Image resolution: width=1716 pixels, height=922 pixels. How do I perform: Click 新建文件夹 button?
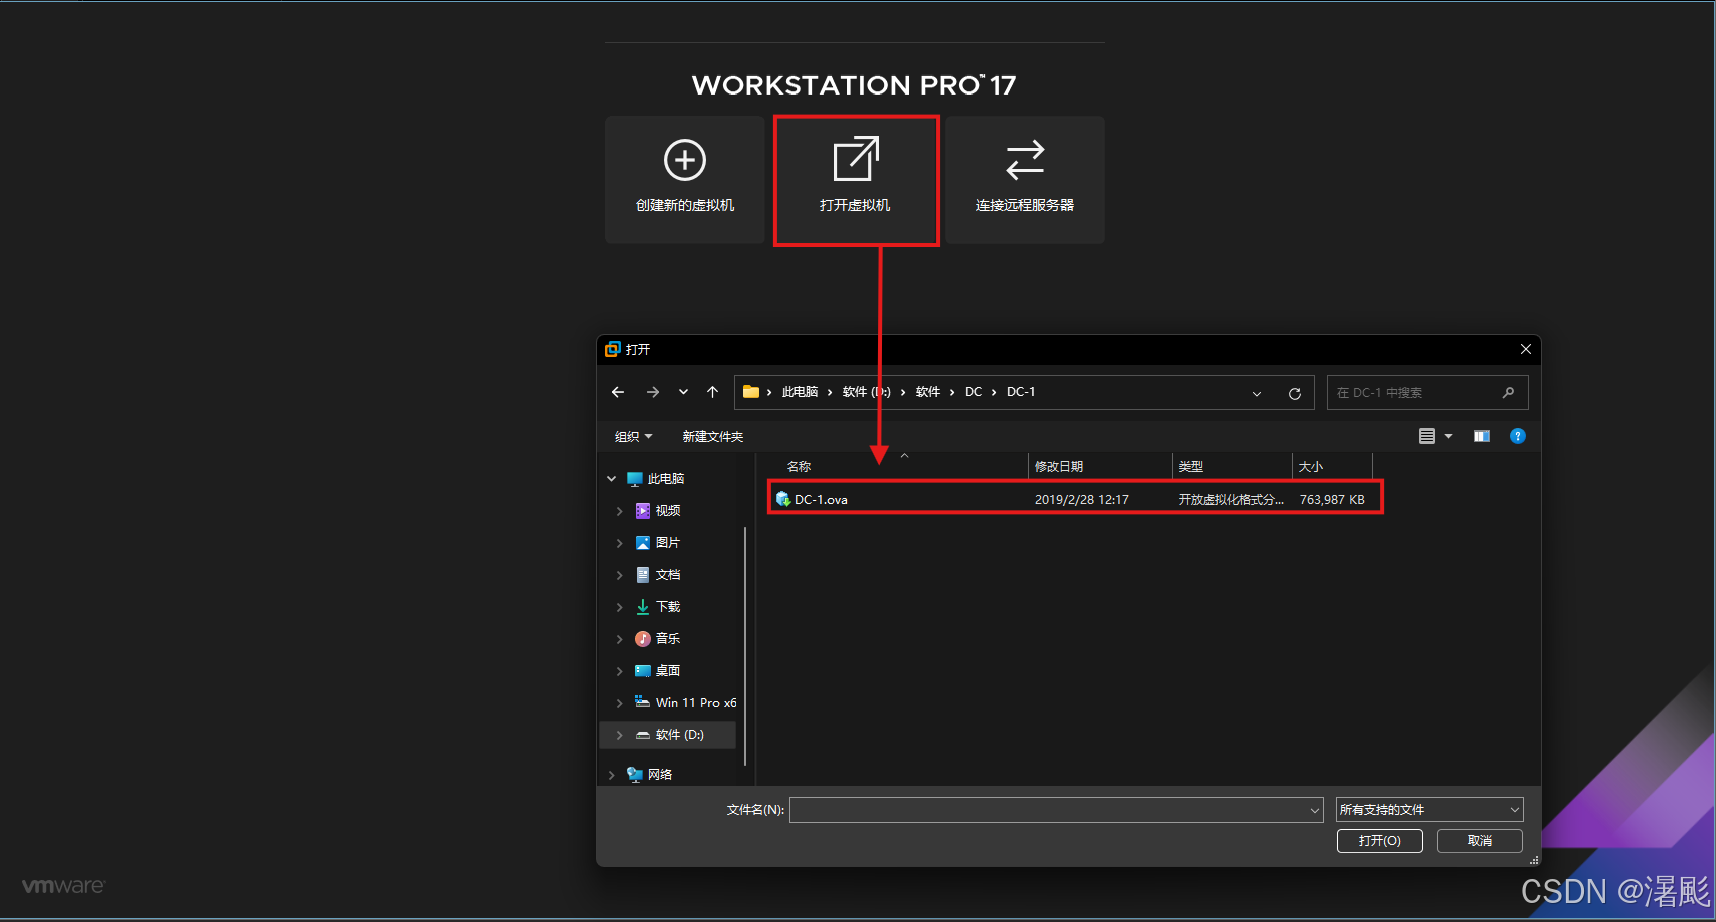713,436
